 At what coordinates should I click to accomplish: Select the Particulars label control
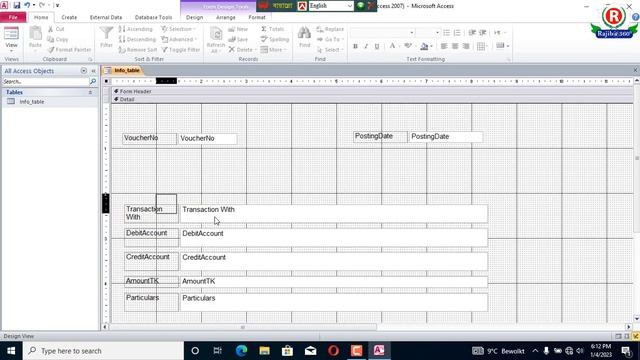[x=151, y=302]
